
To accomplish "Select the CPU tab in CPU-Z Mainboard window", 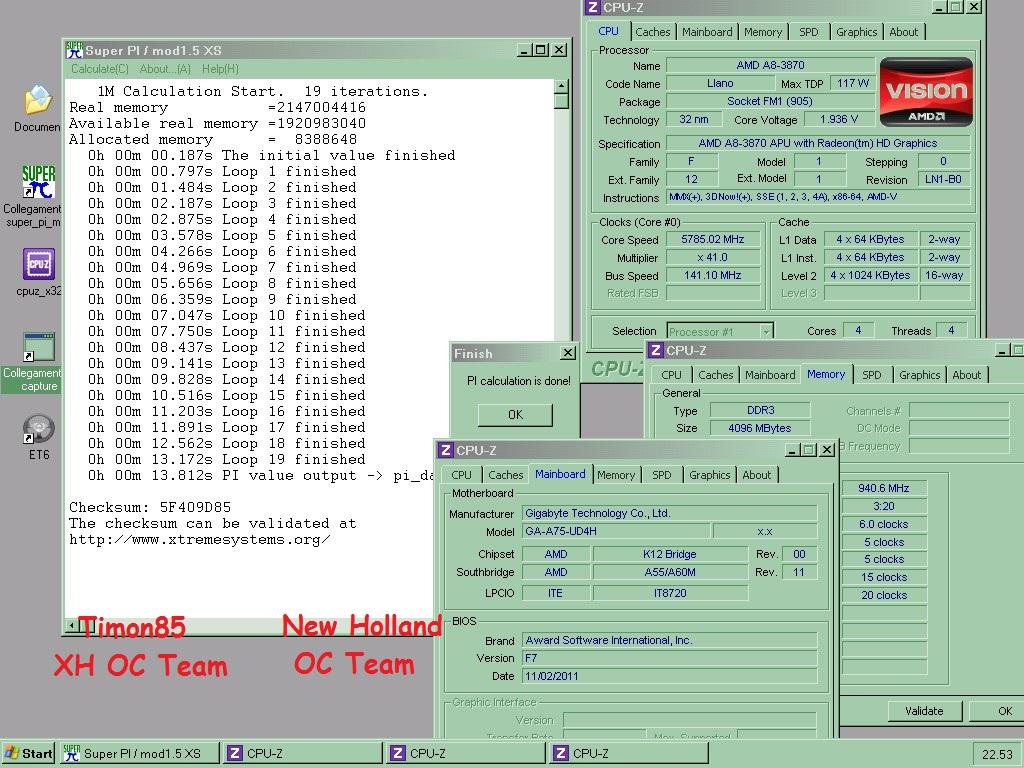I will [461, 475].
